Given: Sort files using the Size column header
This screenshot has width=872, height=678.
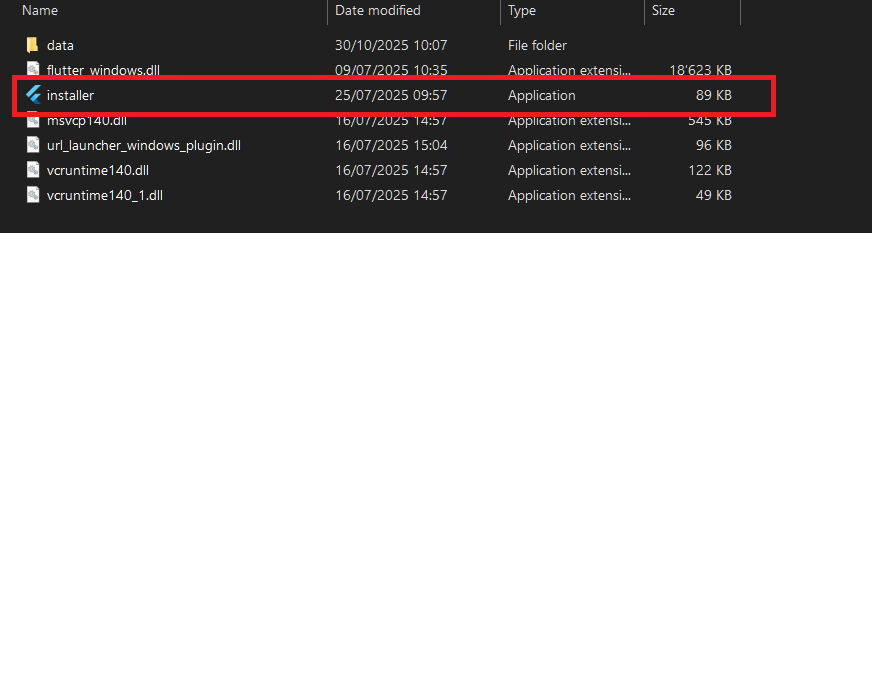Looking at the screenshot, I should (x=663, y=10).
